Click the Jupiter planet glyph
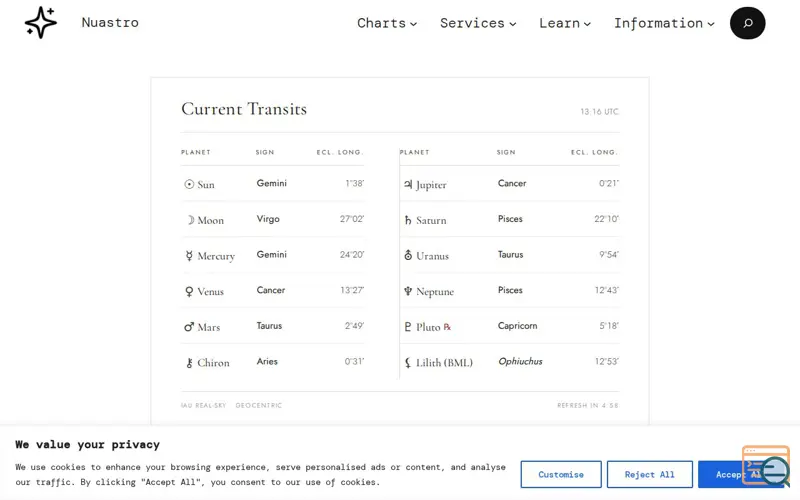Viewport: 800px width, 500px height. pyautogui.click(x=408, y=184)
